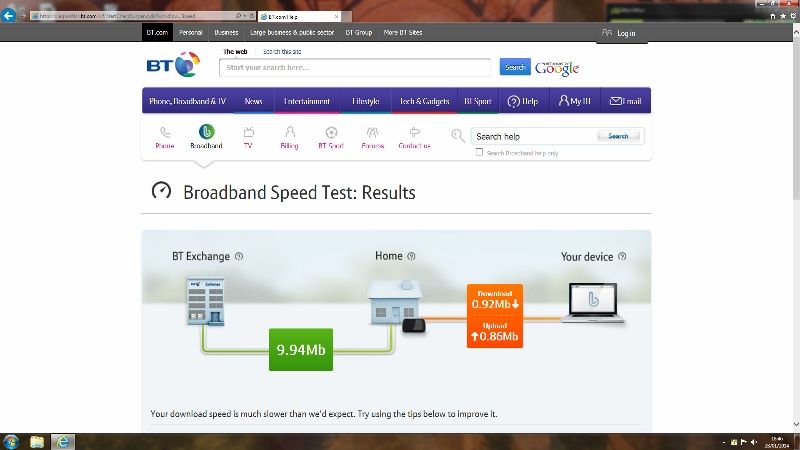Open the News menu item

(x=253, y=101)
